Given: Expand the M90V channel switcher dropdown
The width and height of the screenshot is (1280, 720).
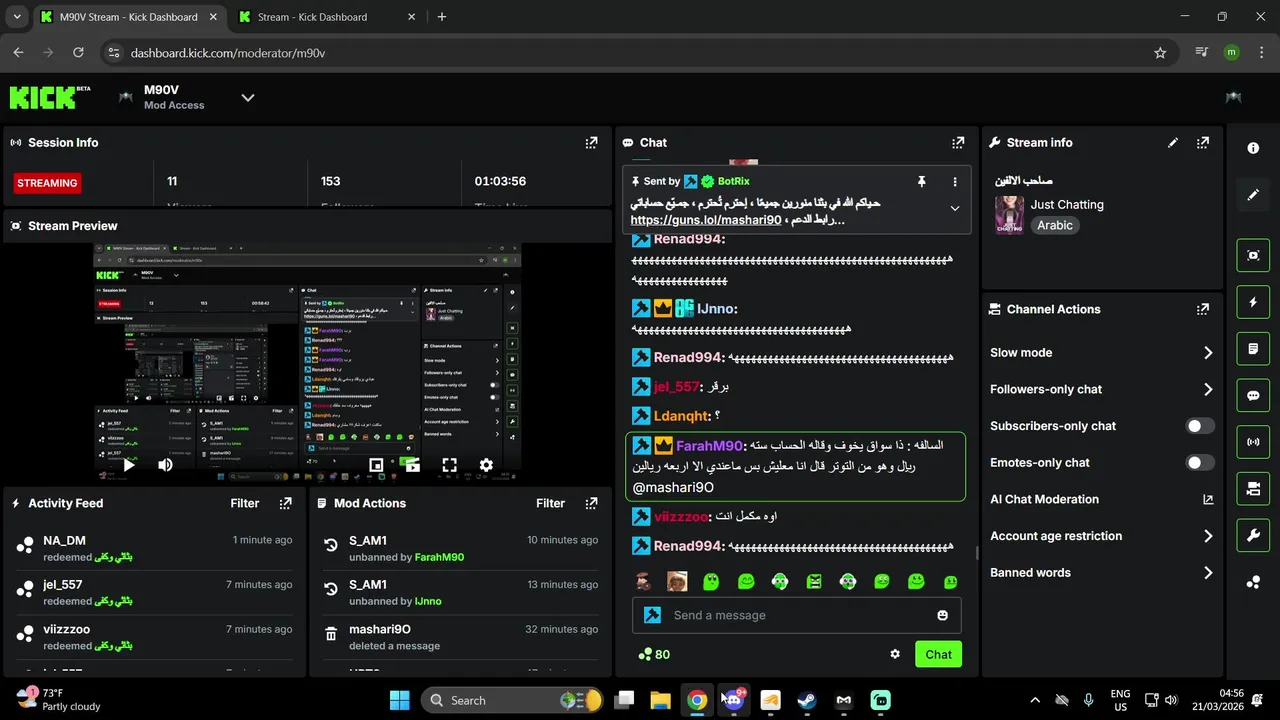Looking at the screenshot, I should (x=248, y=97).
